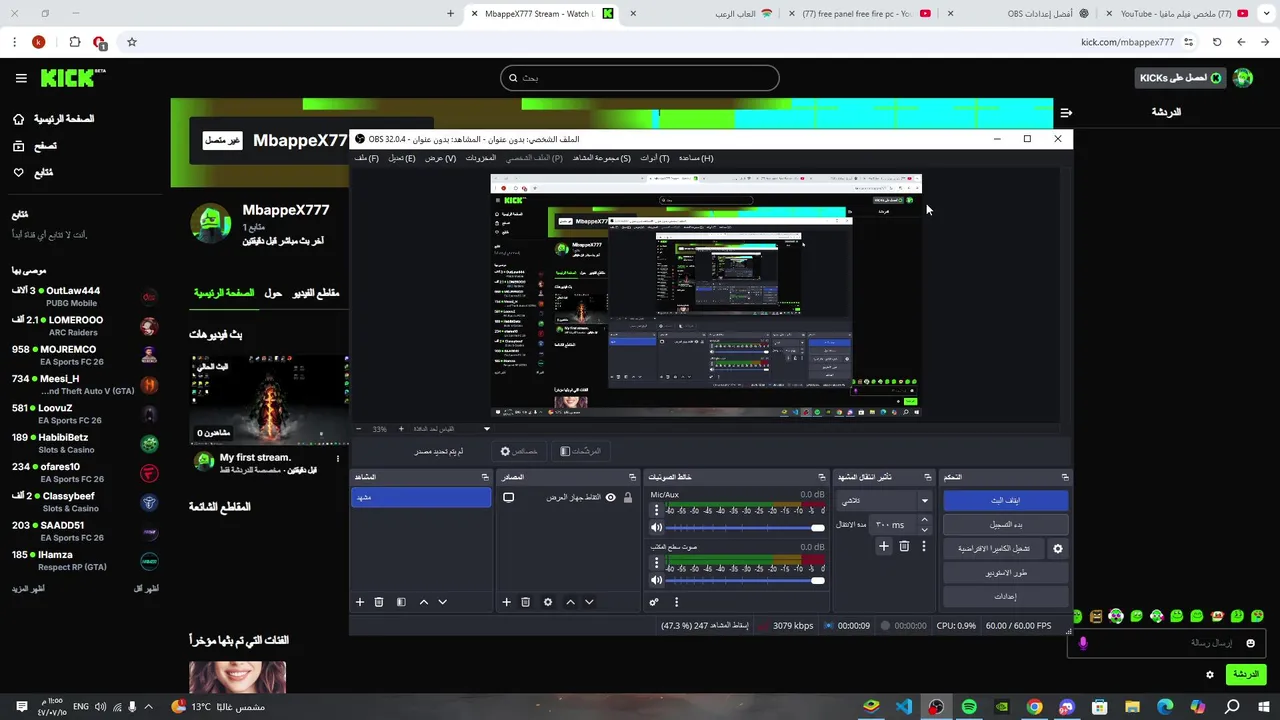Delete selected scene with Scenes trash icon

(x=379, y=602)
